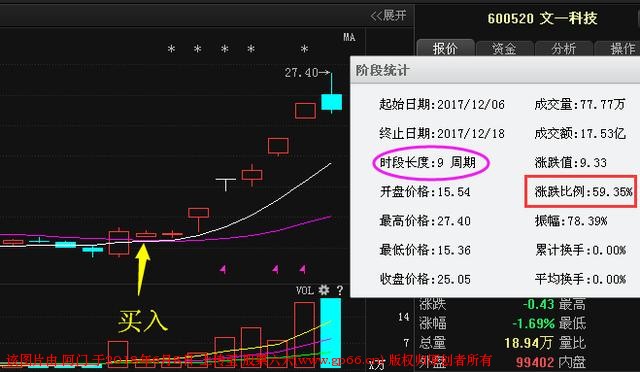
Task: Click the rightmost asterisk marker above the chart
Action: (x=304, y=49)
